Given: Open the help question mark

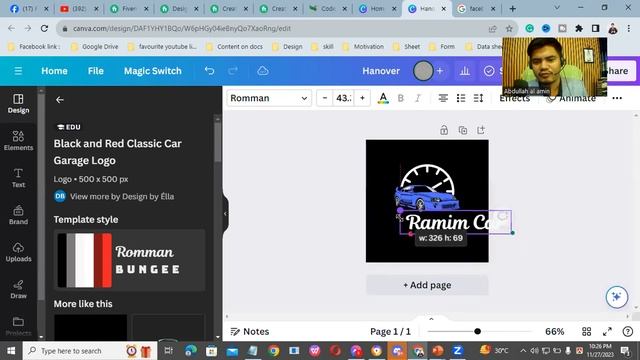Looking at the screenshot, I should 628,331.
